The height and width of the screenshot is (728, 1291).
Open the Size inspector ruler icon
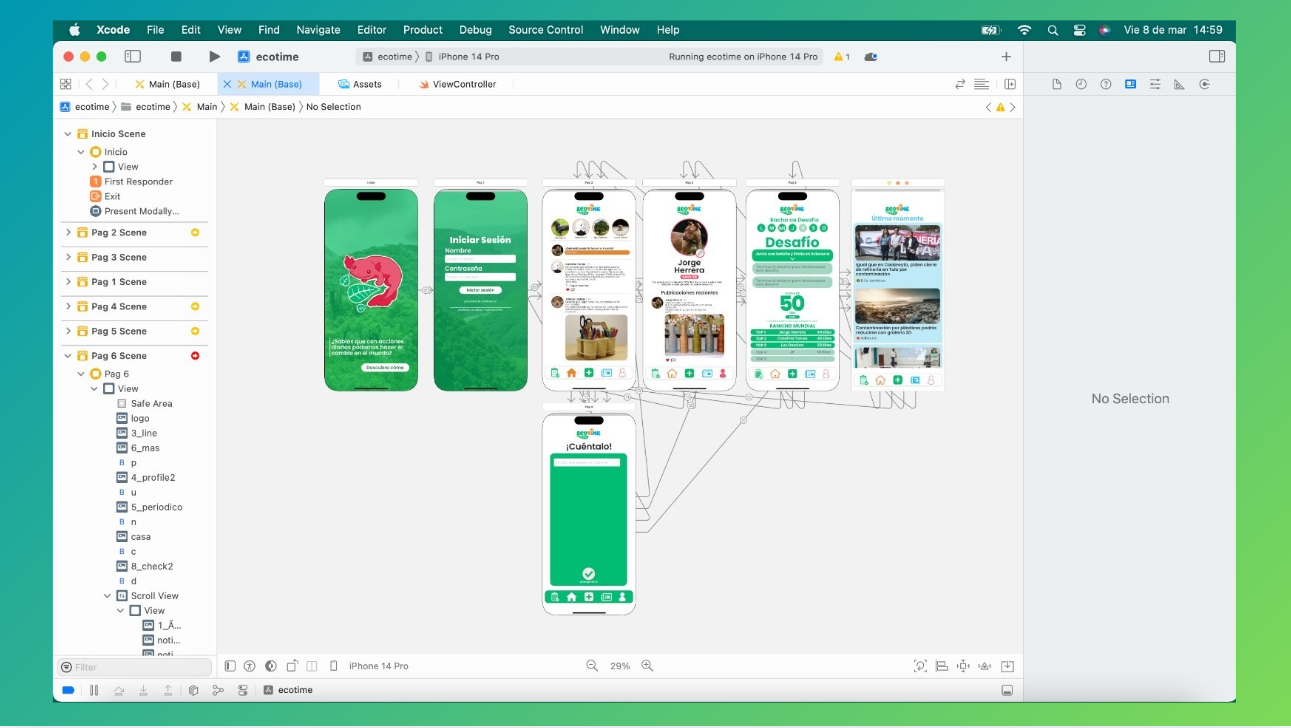[x=1179, y=84]
